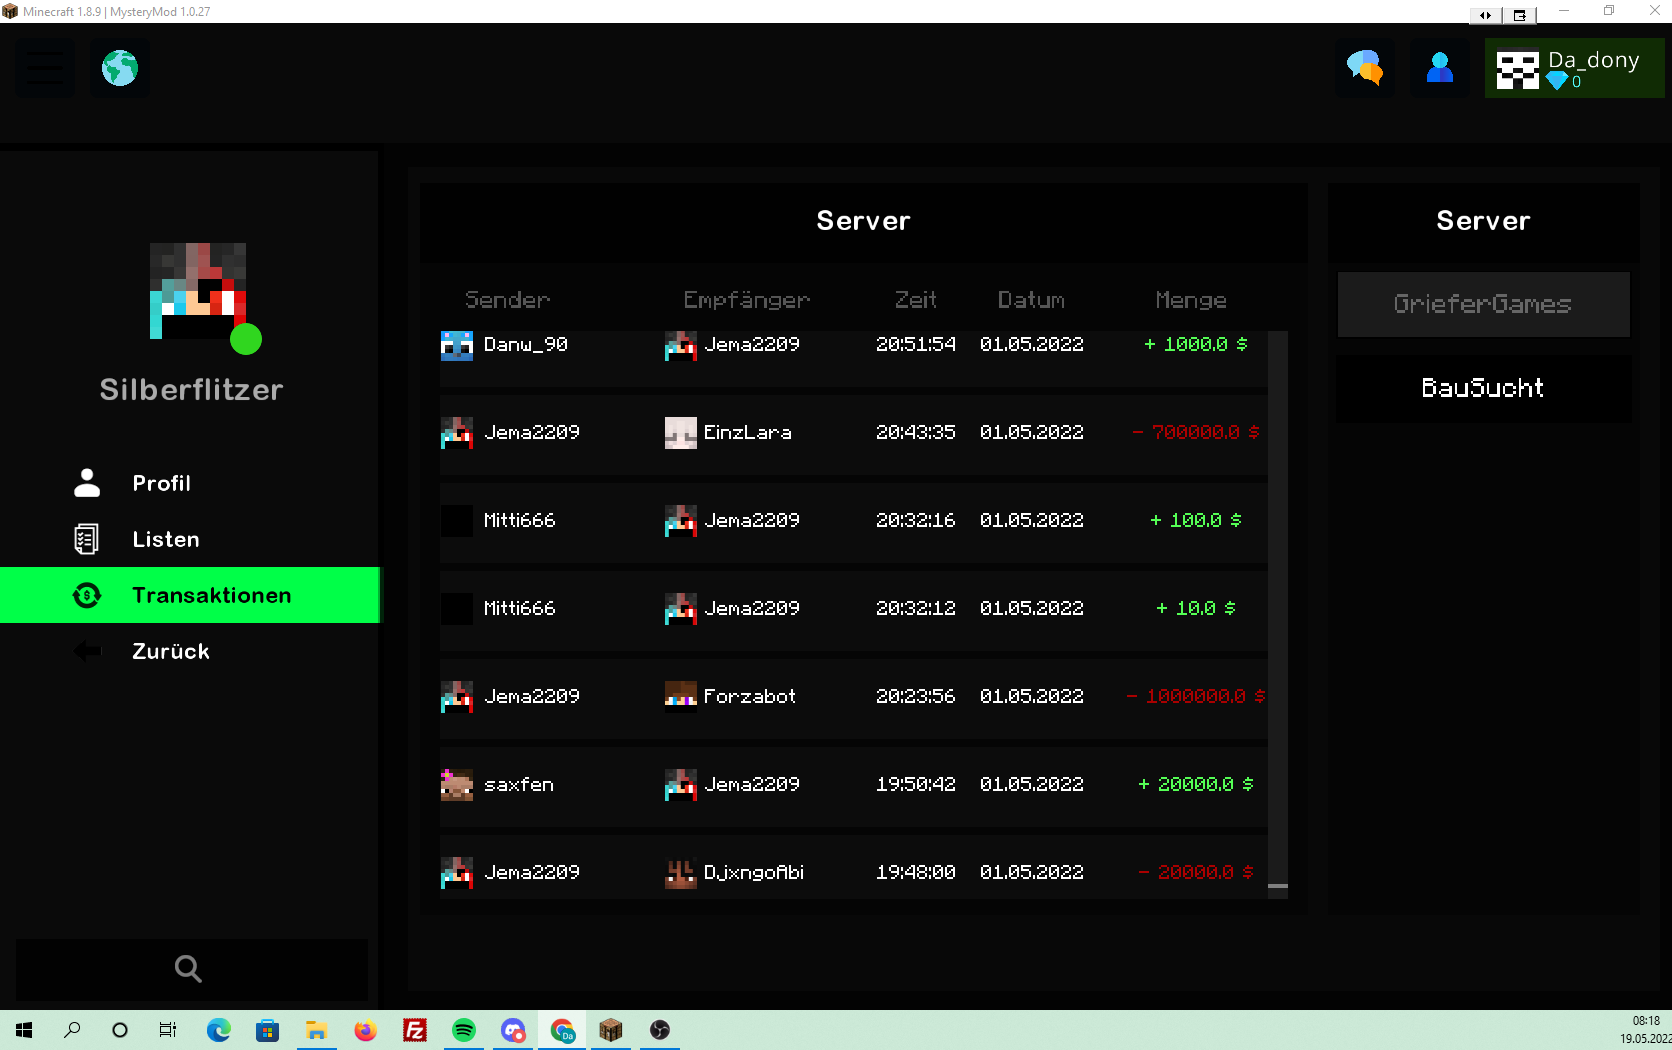Click the Danw_90 sender head icon
Screen dimensions: 1672x1050
pos(457,345)
